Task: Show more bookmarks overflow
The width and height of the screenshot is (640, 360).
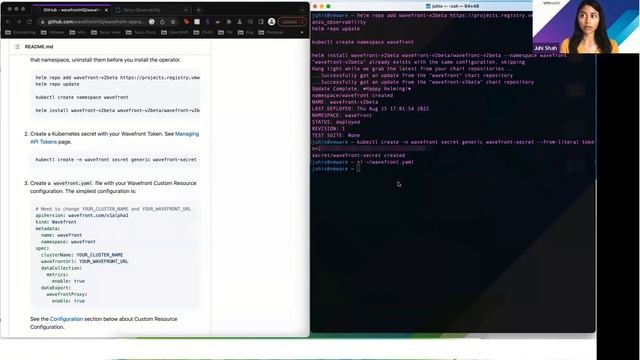Action: [302, 32]
